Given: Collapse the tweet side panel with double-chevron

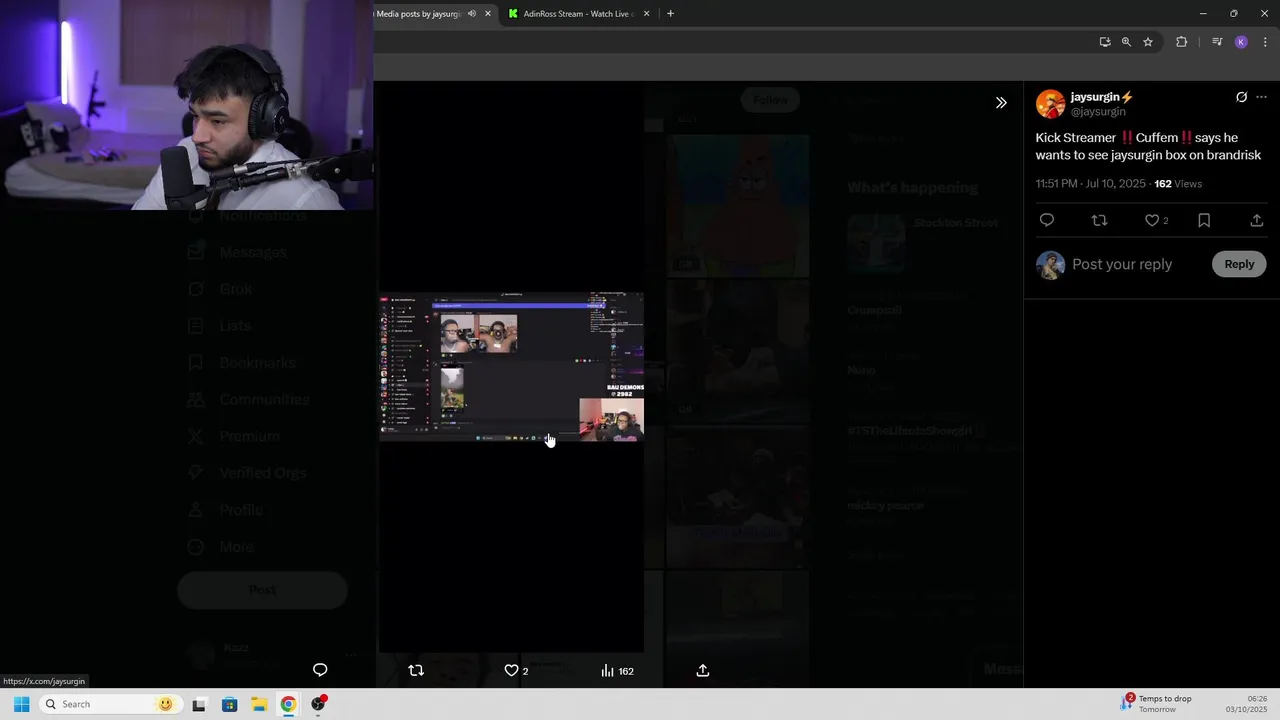Looking at the screenshot, I should (1001, 102).
